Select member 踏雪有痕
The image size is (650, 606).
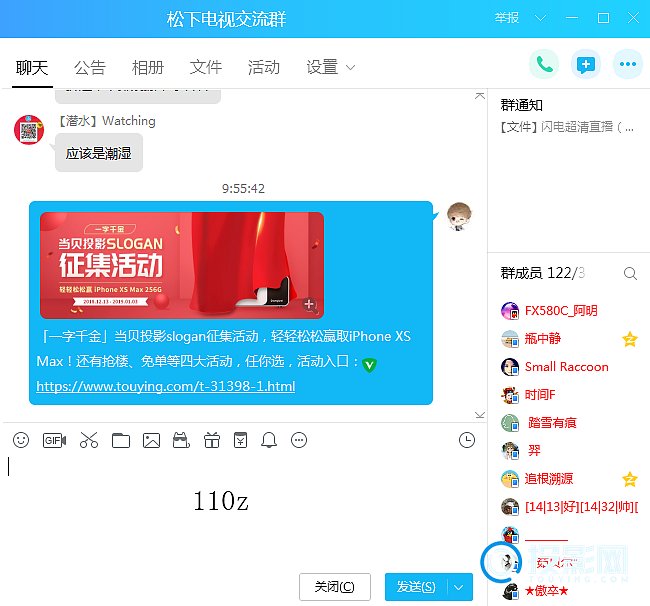[552, 423]
